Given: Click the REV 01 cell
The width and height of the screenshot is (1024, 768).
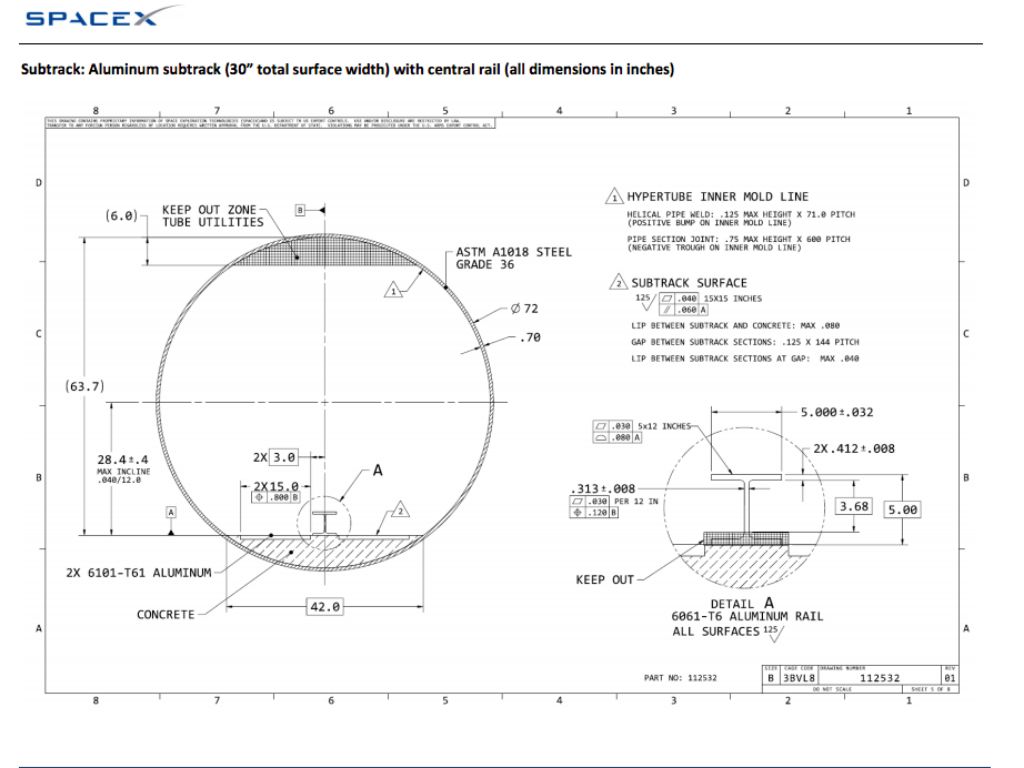Looking at the screenshot, I should [x=950, y=676].
